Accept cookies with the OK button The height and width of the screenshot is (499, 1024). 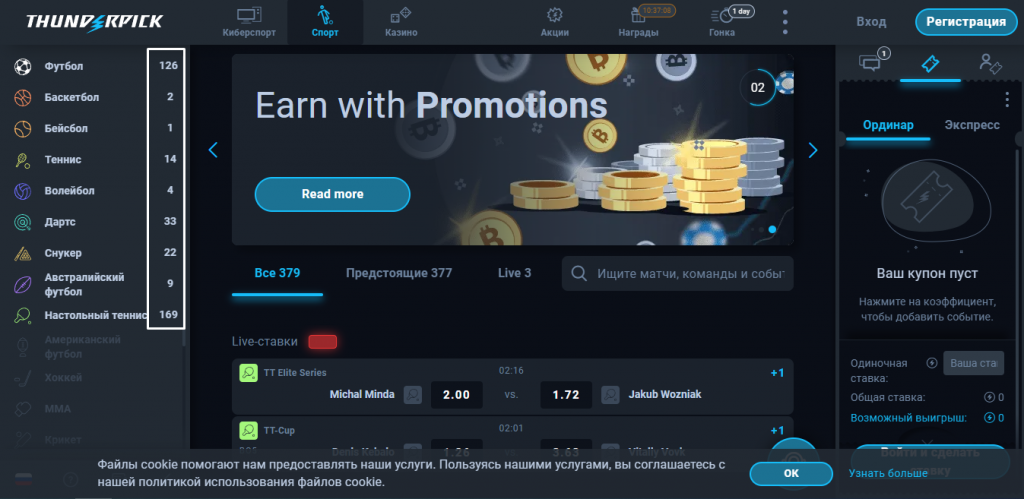791,474
